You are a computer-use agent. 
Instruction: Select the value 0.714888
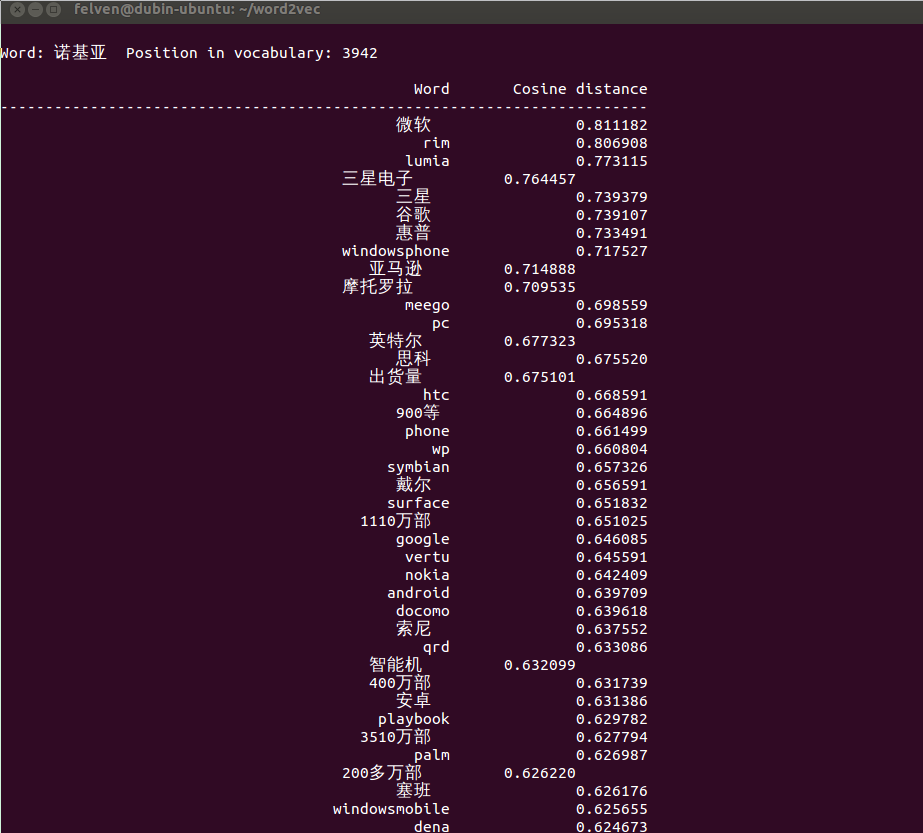540,269
